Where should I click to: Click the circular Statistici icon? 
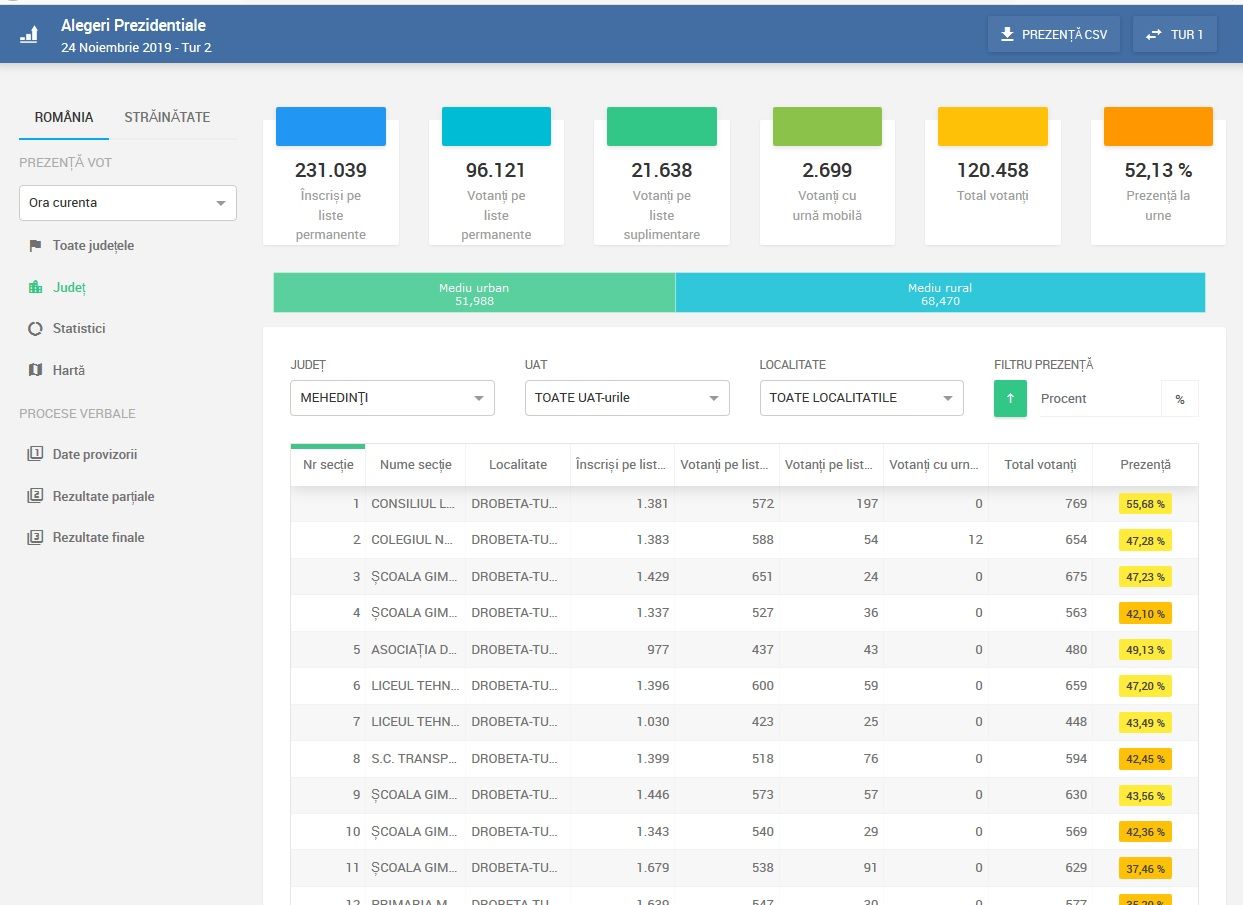point(35,328)
